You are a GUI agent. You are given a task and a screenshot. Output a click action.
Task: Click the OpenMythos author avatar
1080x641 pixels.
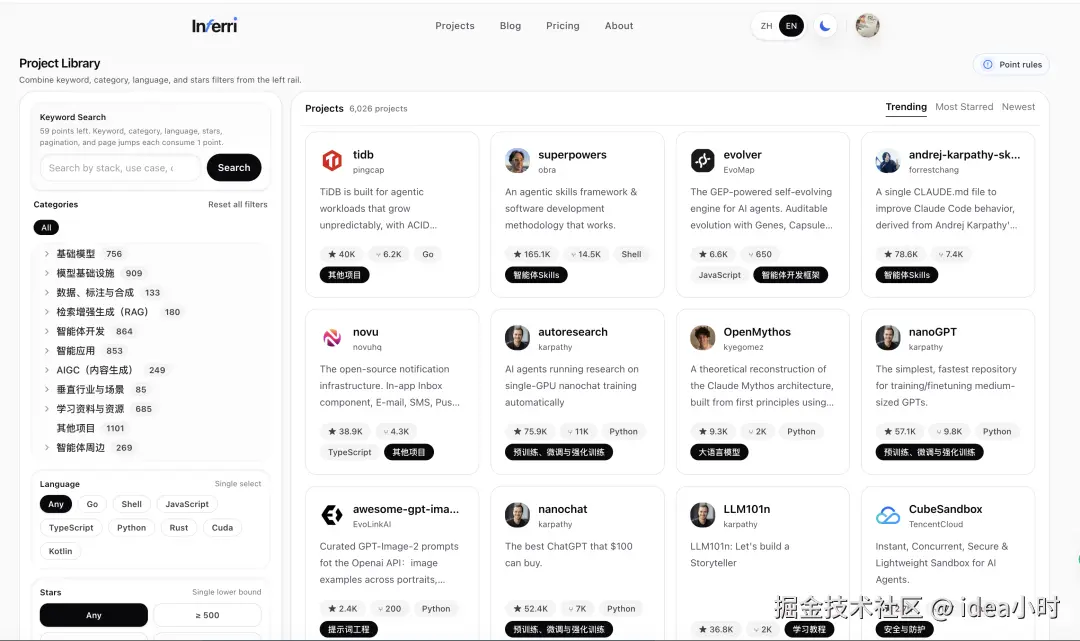point(703,337)
